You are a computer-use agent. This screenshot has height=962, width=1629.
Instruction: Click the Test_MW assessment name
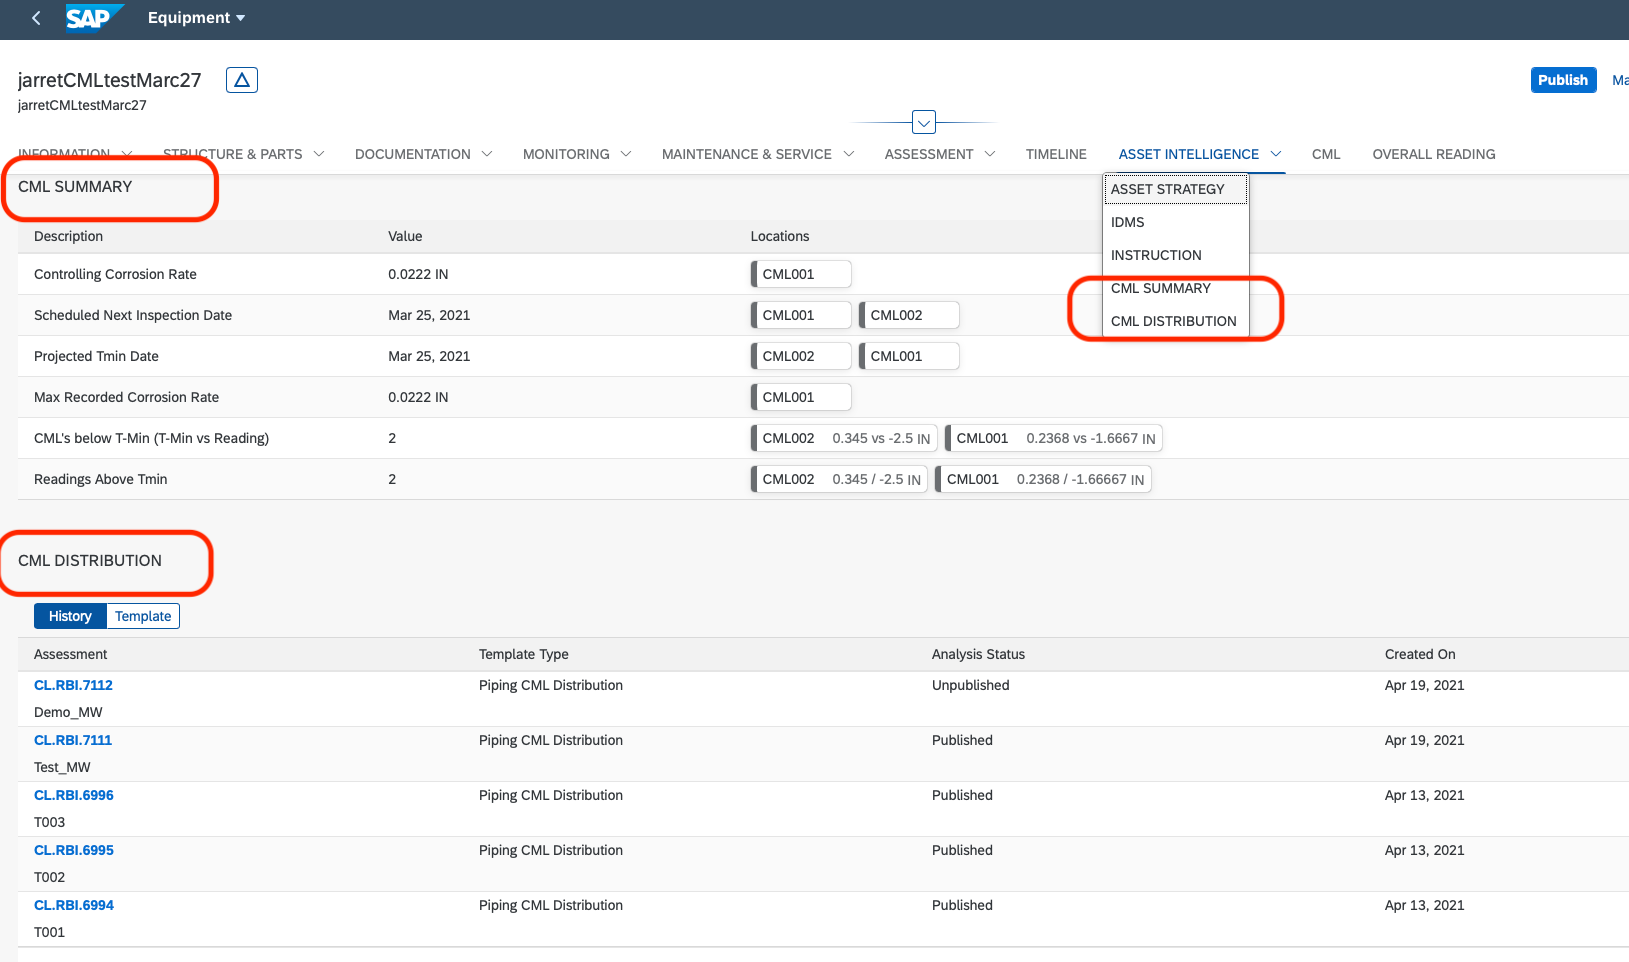point(62,767)
